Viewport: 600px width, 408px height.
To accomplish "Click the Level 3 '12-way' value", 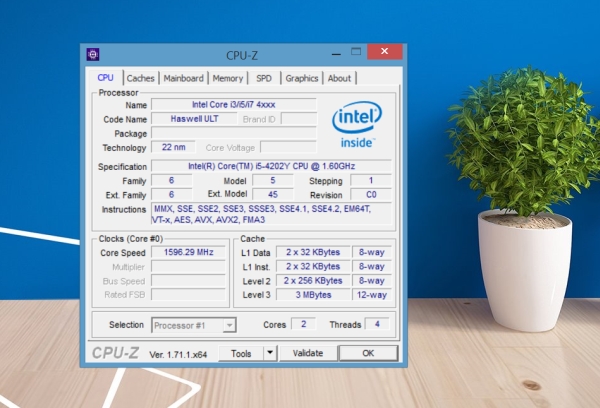I will [372, 295].
